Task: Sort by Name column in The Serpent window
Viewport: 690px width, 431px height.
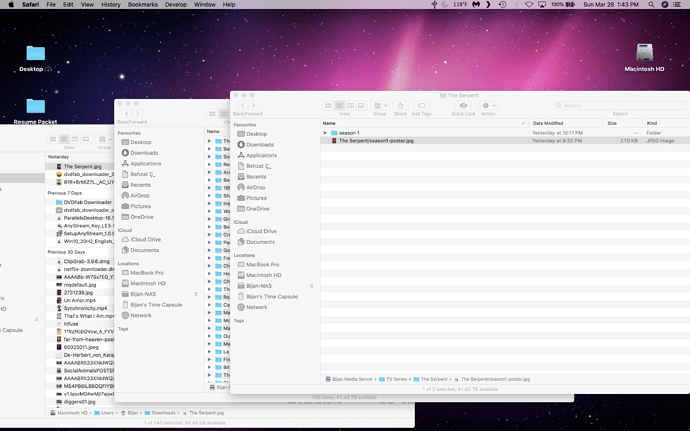Action: [329, 123]
